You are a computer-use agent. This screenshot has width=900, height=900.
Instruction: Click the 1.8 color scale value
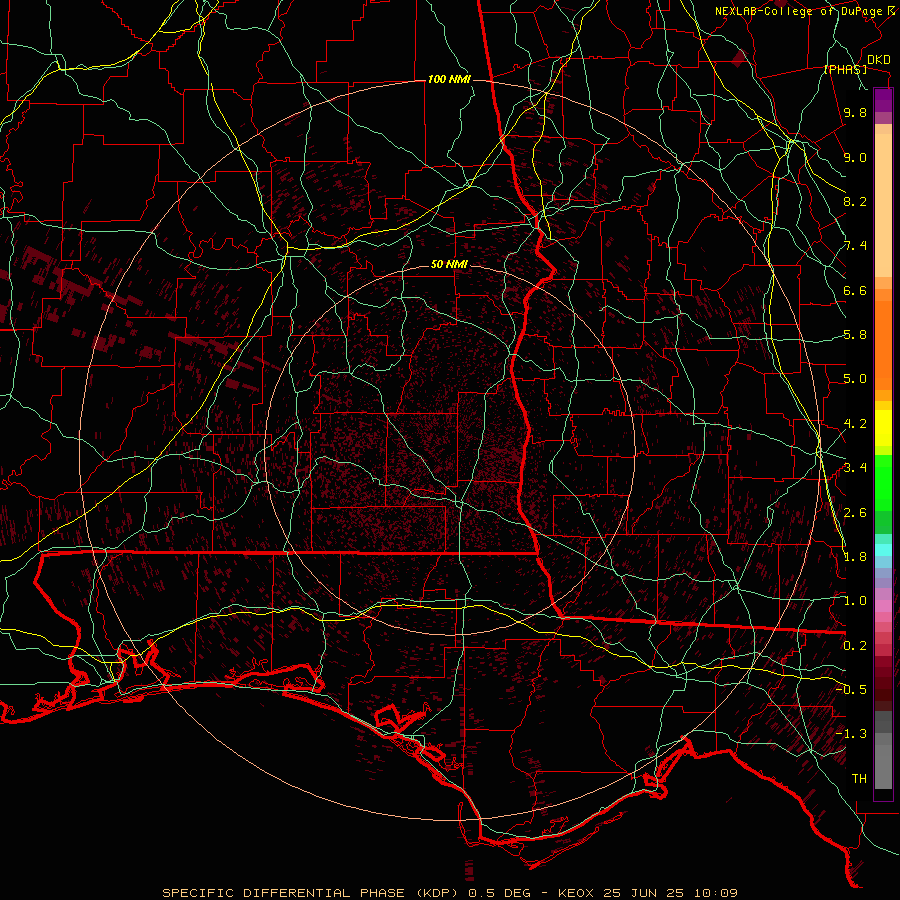click(855, 557)
